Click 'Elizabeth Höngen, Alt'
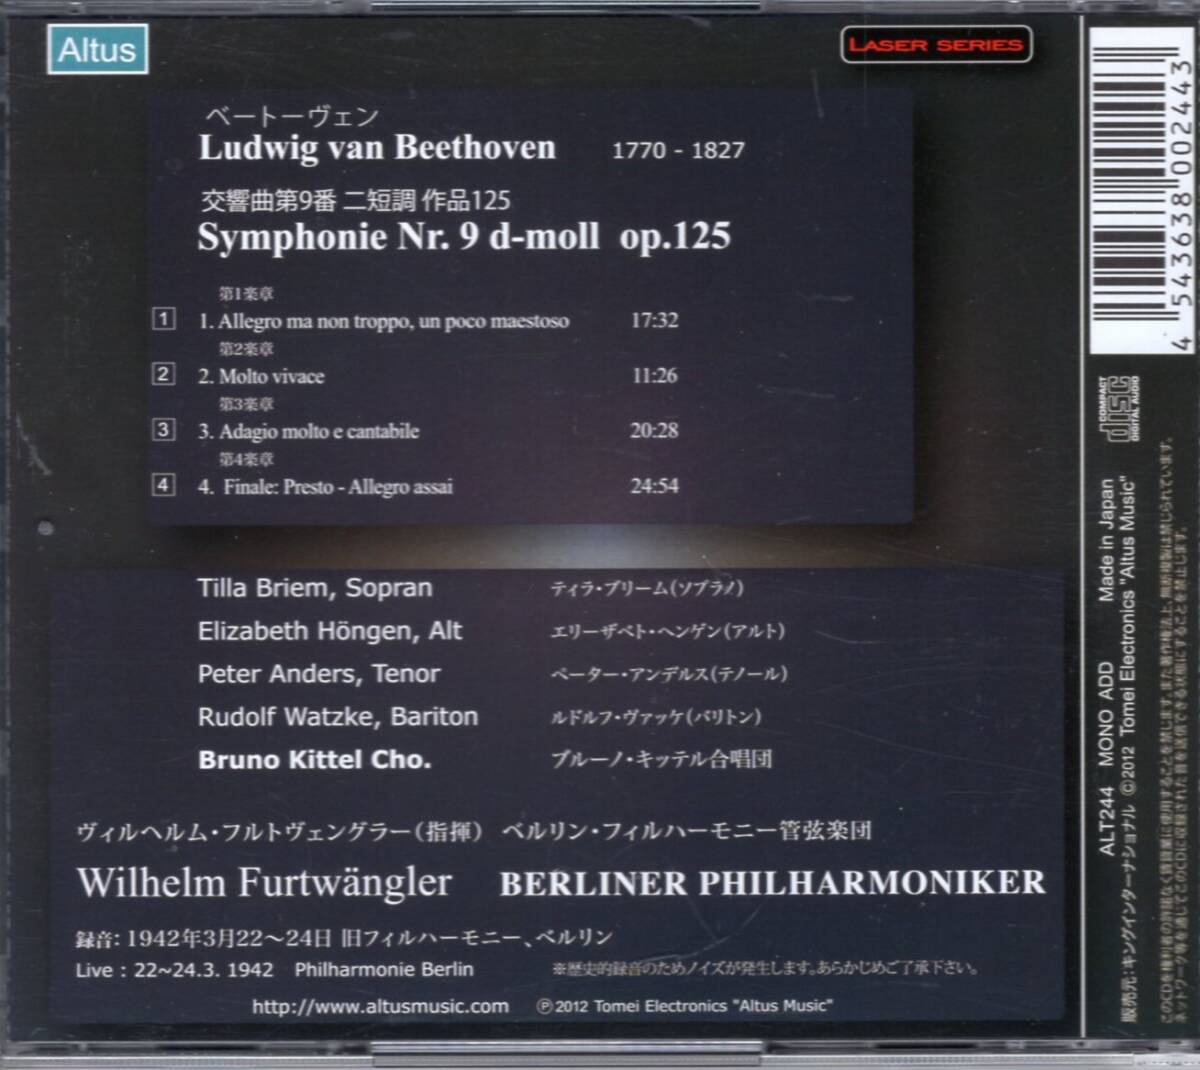Screen dimensions: 1200x1070 [x=330, y=631]
